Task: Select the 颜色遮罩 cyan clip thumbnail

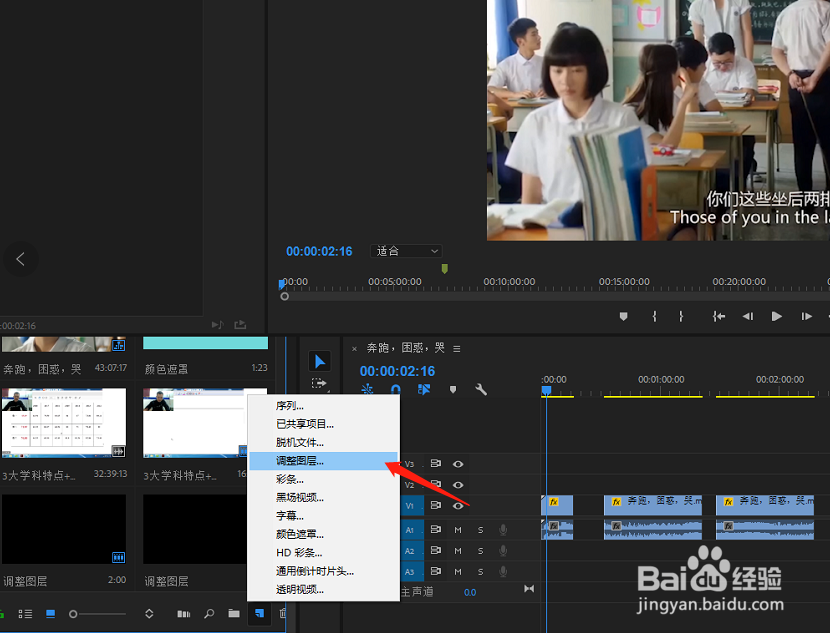Action: [205, 343]
